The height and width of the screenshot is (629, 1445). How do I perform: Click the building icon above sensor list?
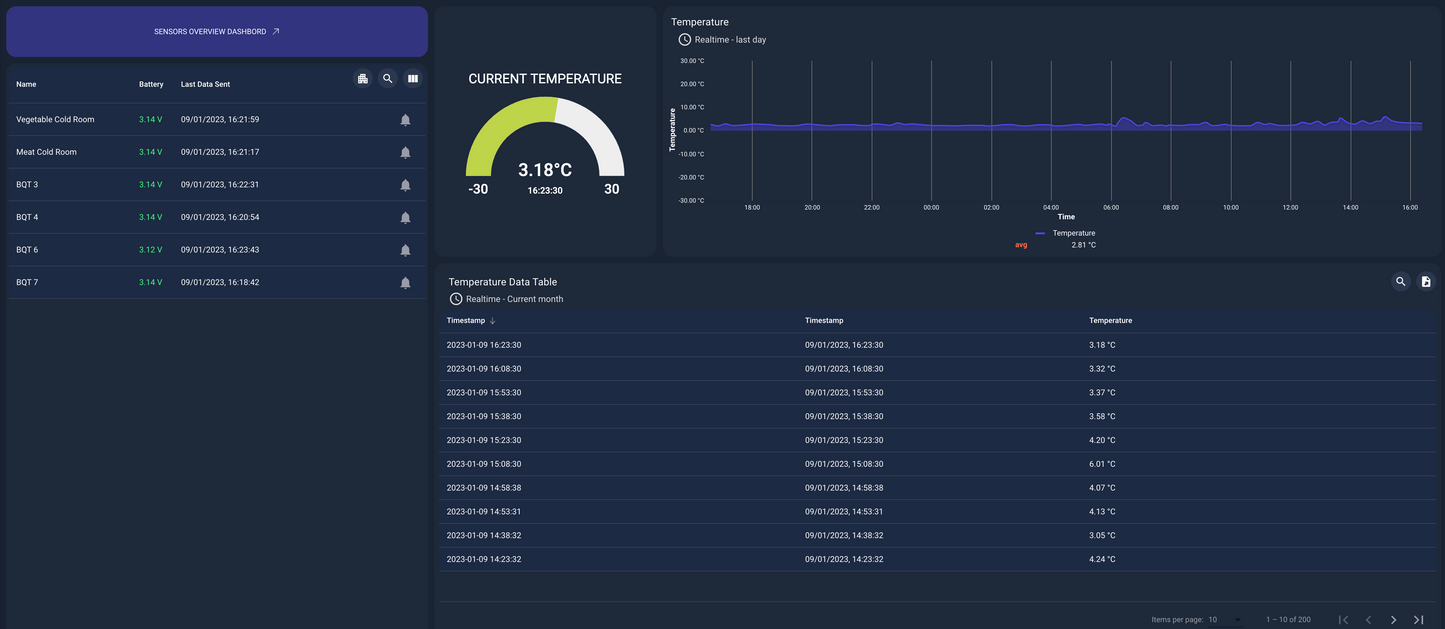362,79
